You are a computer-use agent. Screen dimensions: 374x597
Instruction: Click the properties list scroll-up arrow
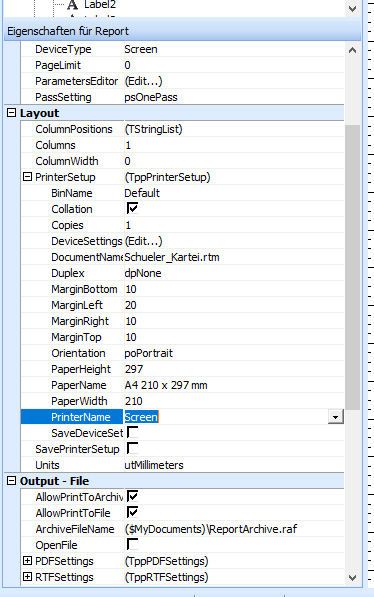pos(353,50)
